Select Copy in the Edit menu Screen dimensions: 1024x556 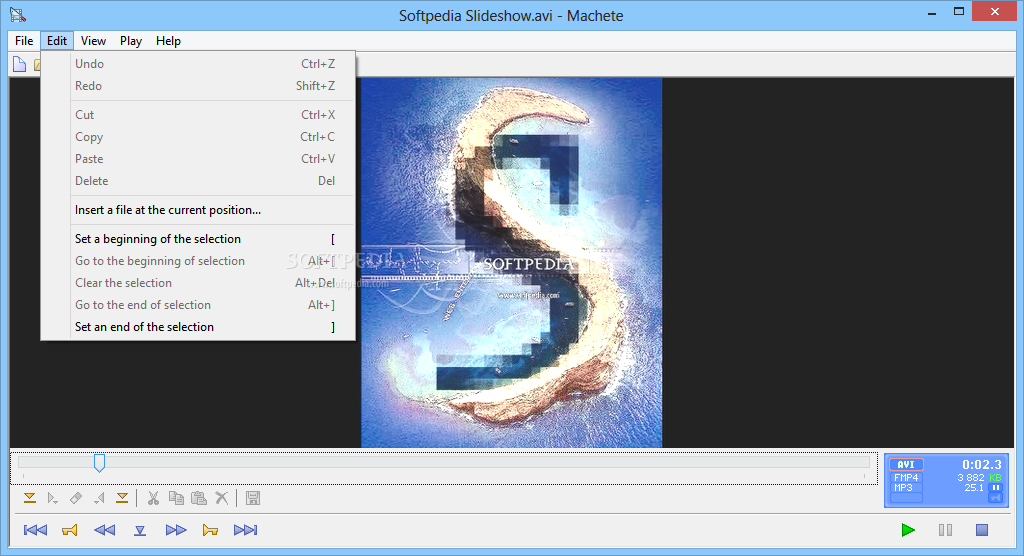click(199, 137)
